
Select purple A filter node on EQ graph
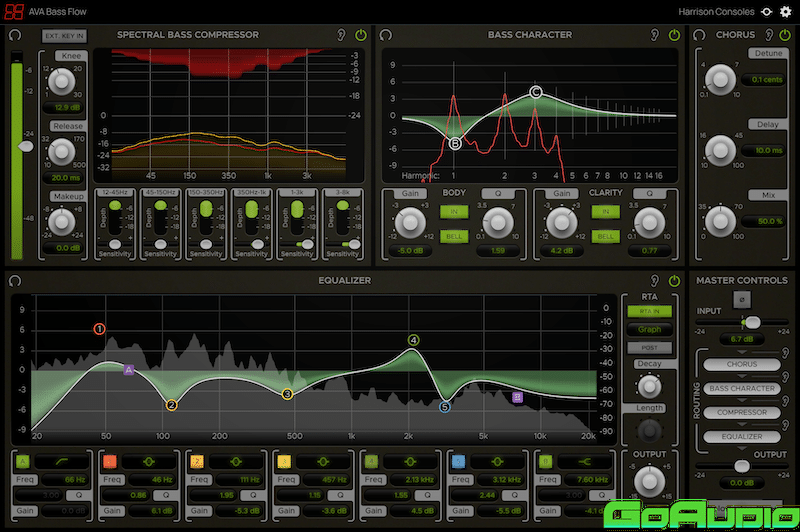point(129,370)
